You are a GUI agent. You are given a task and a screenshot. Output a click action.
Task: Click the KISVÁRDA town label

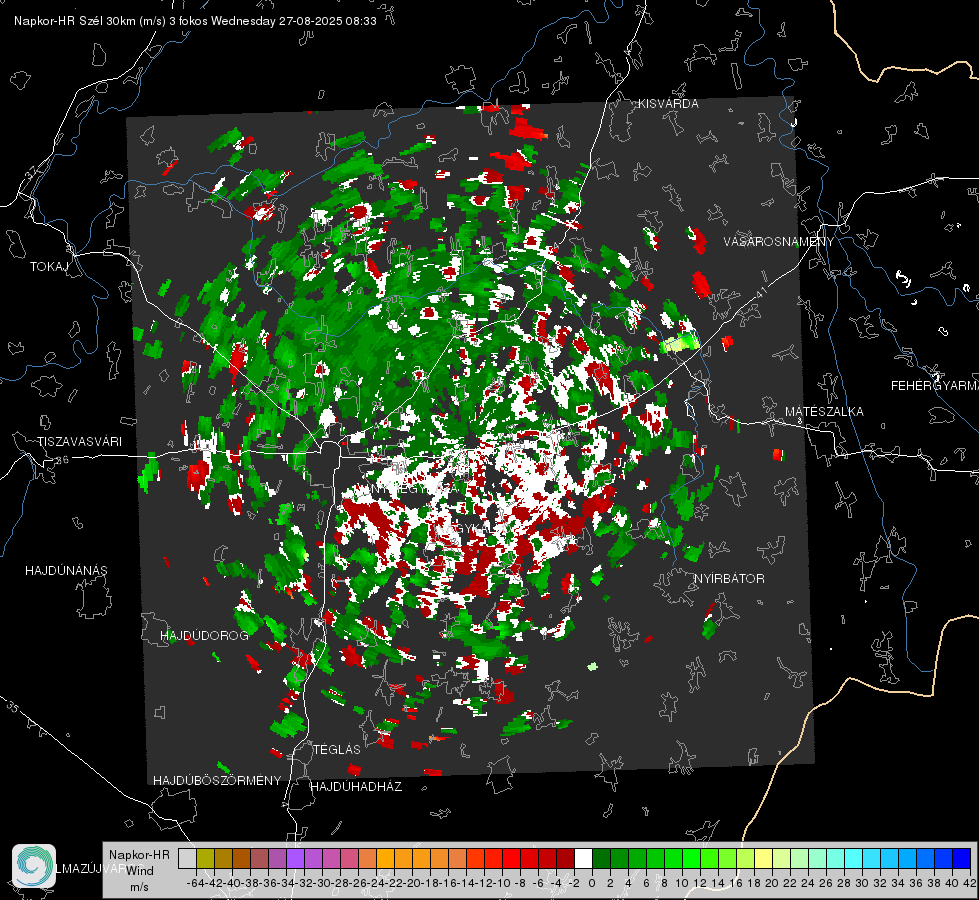[x=668, y=104]
